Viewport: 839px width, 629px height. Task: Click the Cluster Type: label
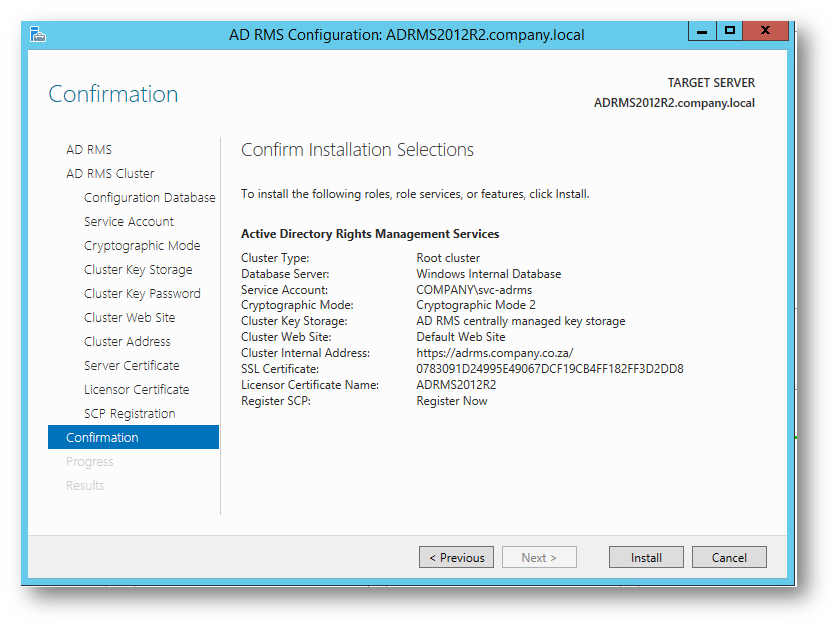(275, 258)
